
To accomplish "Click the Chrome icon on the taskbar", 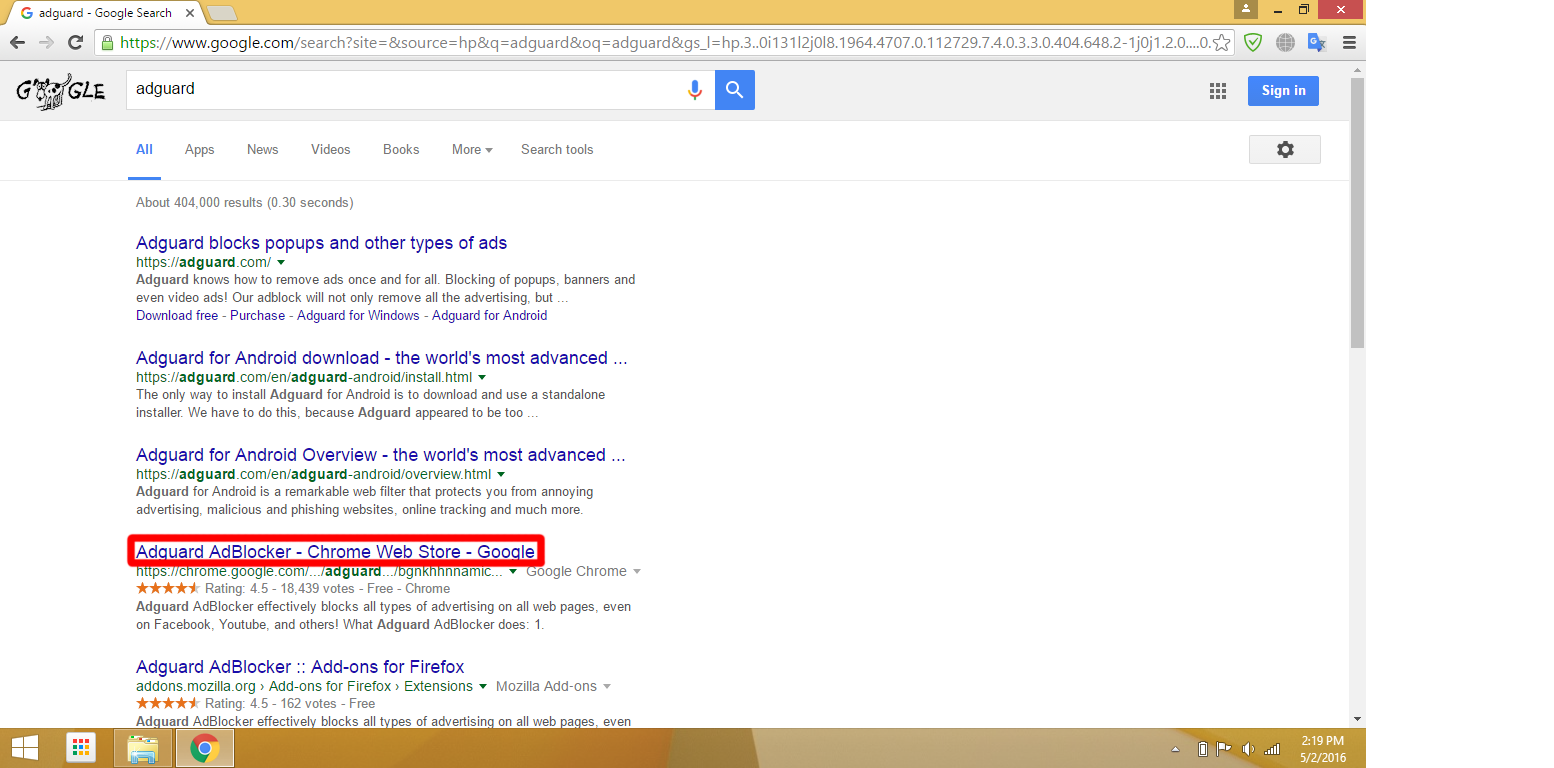I will click(205, 748).
